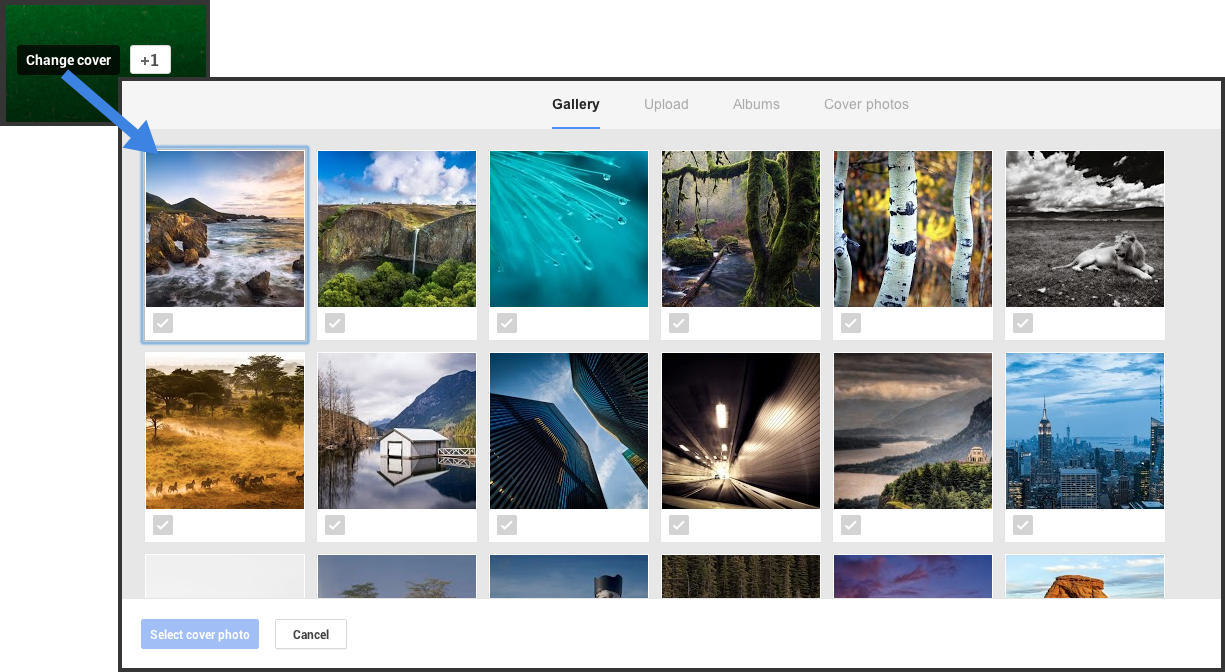
Task: Tick checkbox under river gorge photo
Action: 851,525
